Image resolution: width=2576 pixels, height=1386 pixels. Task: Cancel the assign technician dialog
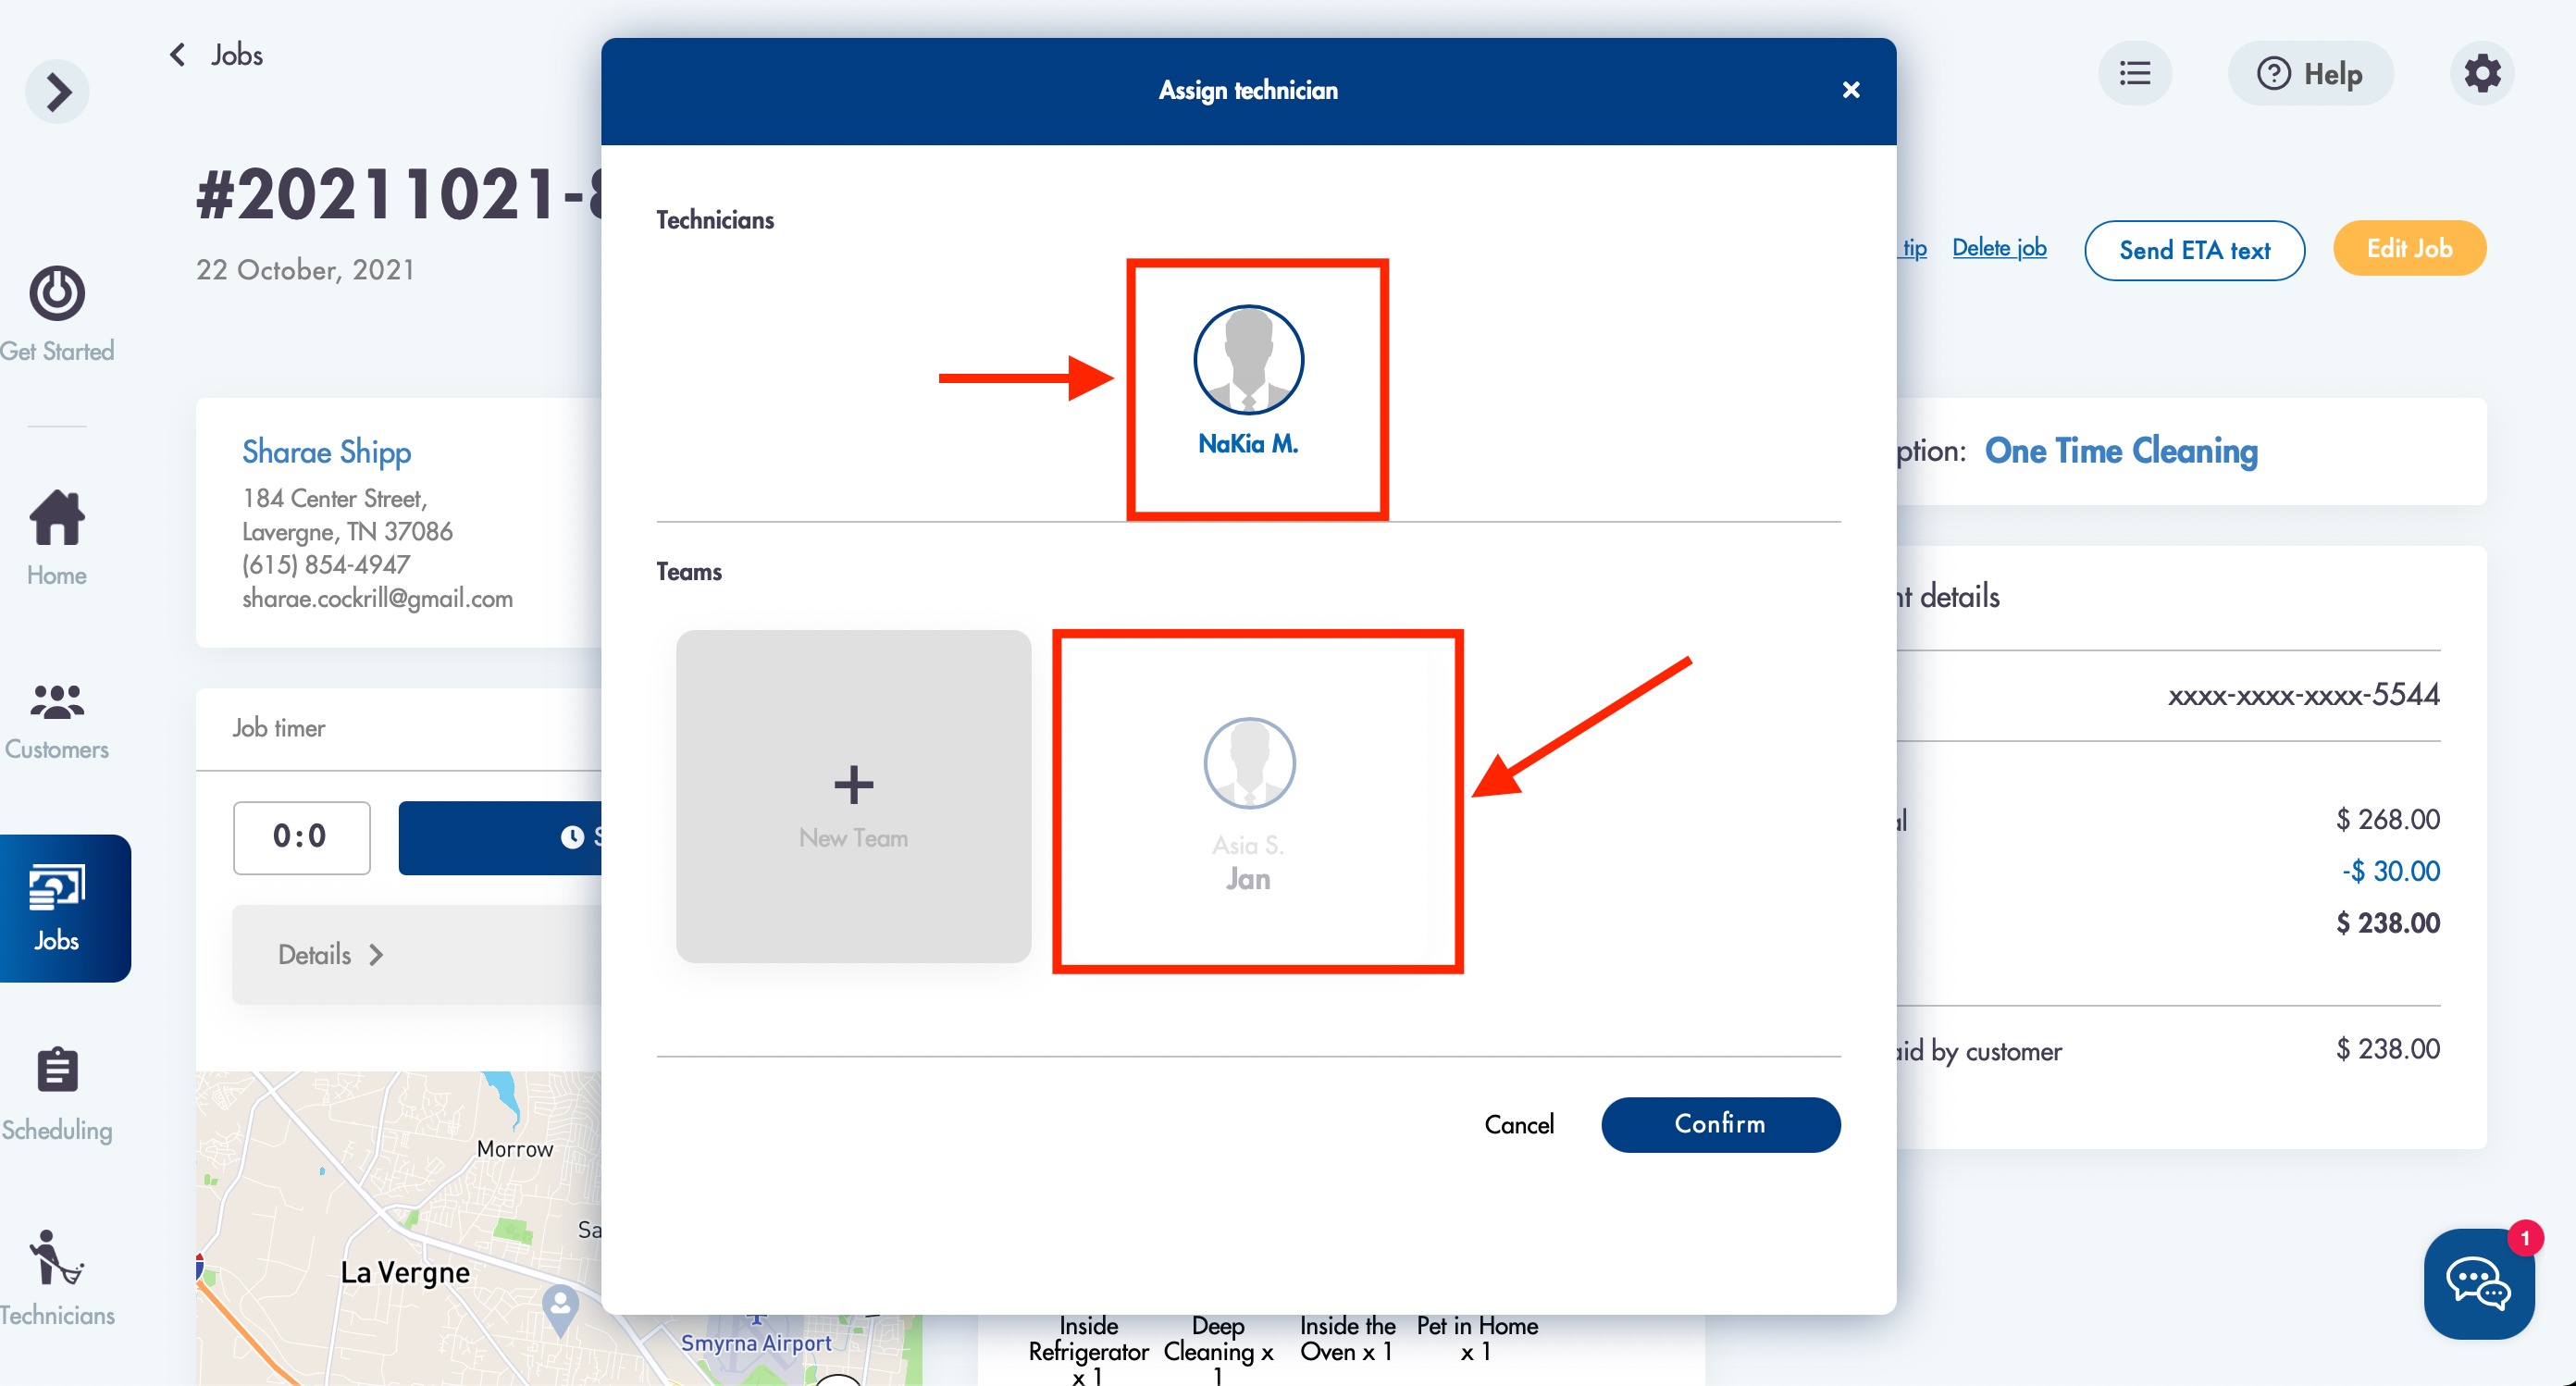[1518, 1124]
